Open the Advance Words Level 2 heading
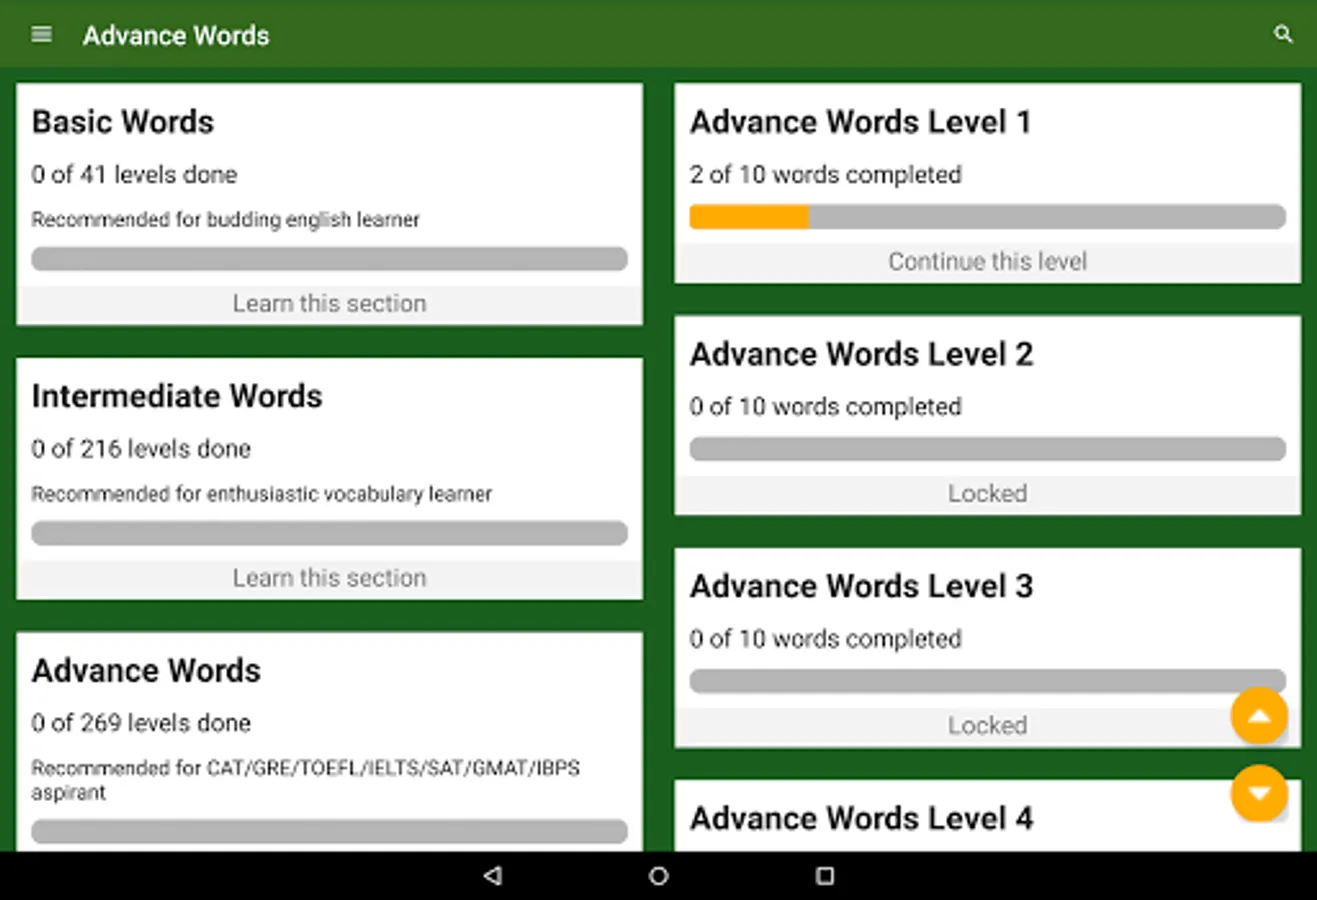The image size is (1317, 900). tap(861, 354)
